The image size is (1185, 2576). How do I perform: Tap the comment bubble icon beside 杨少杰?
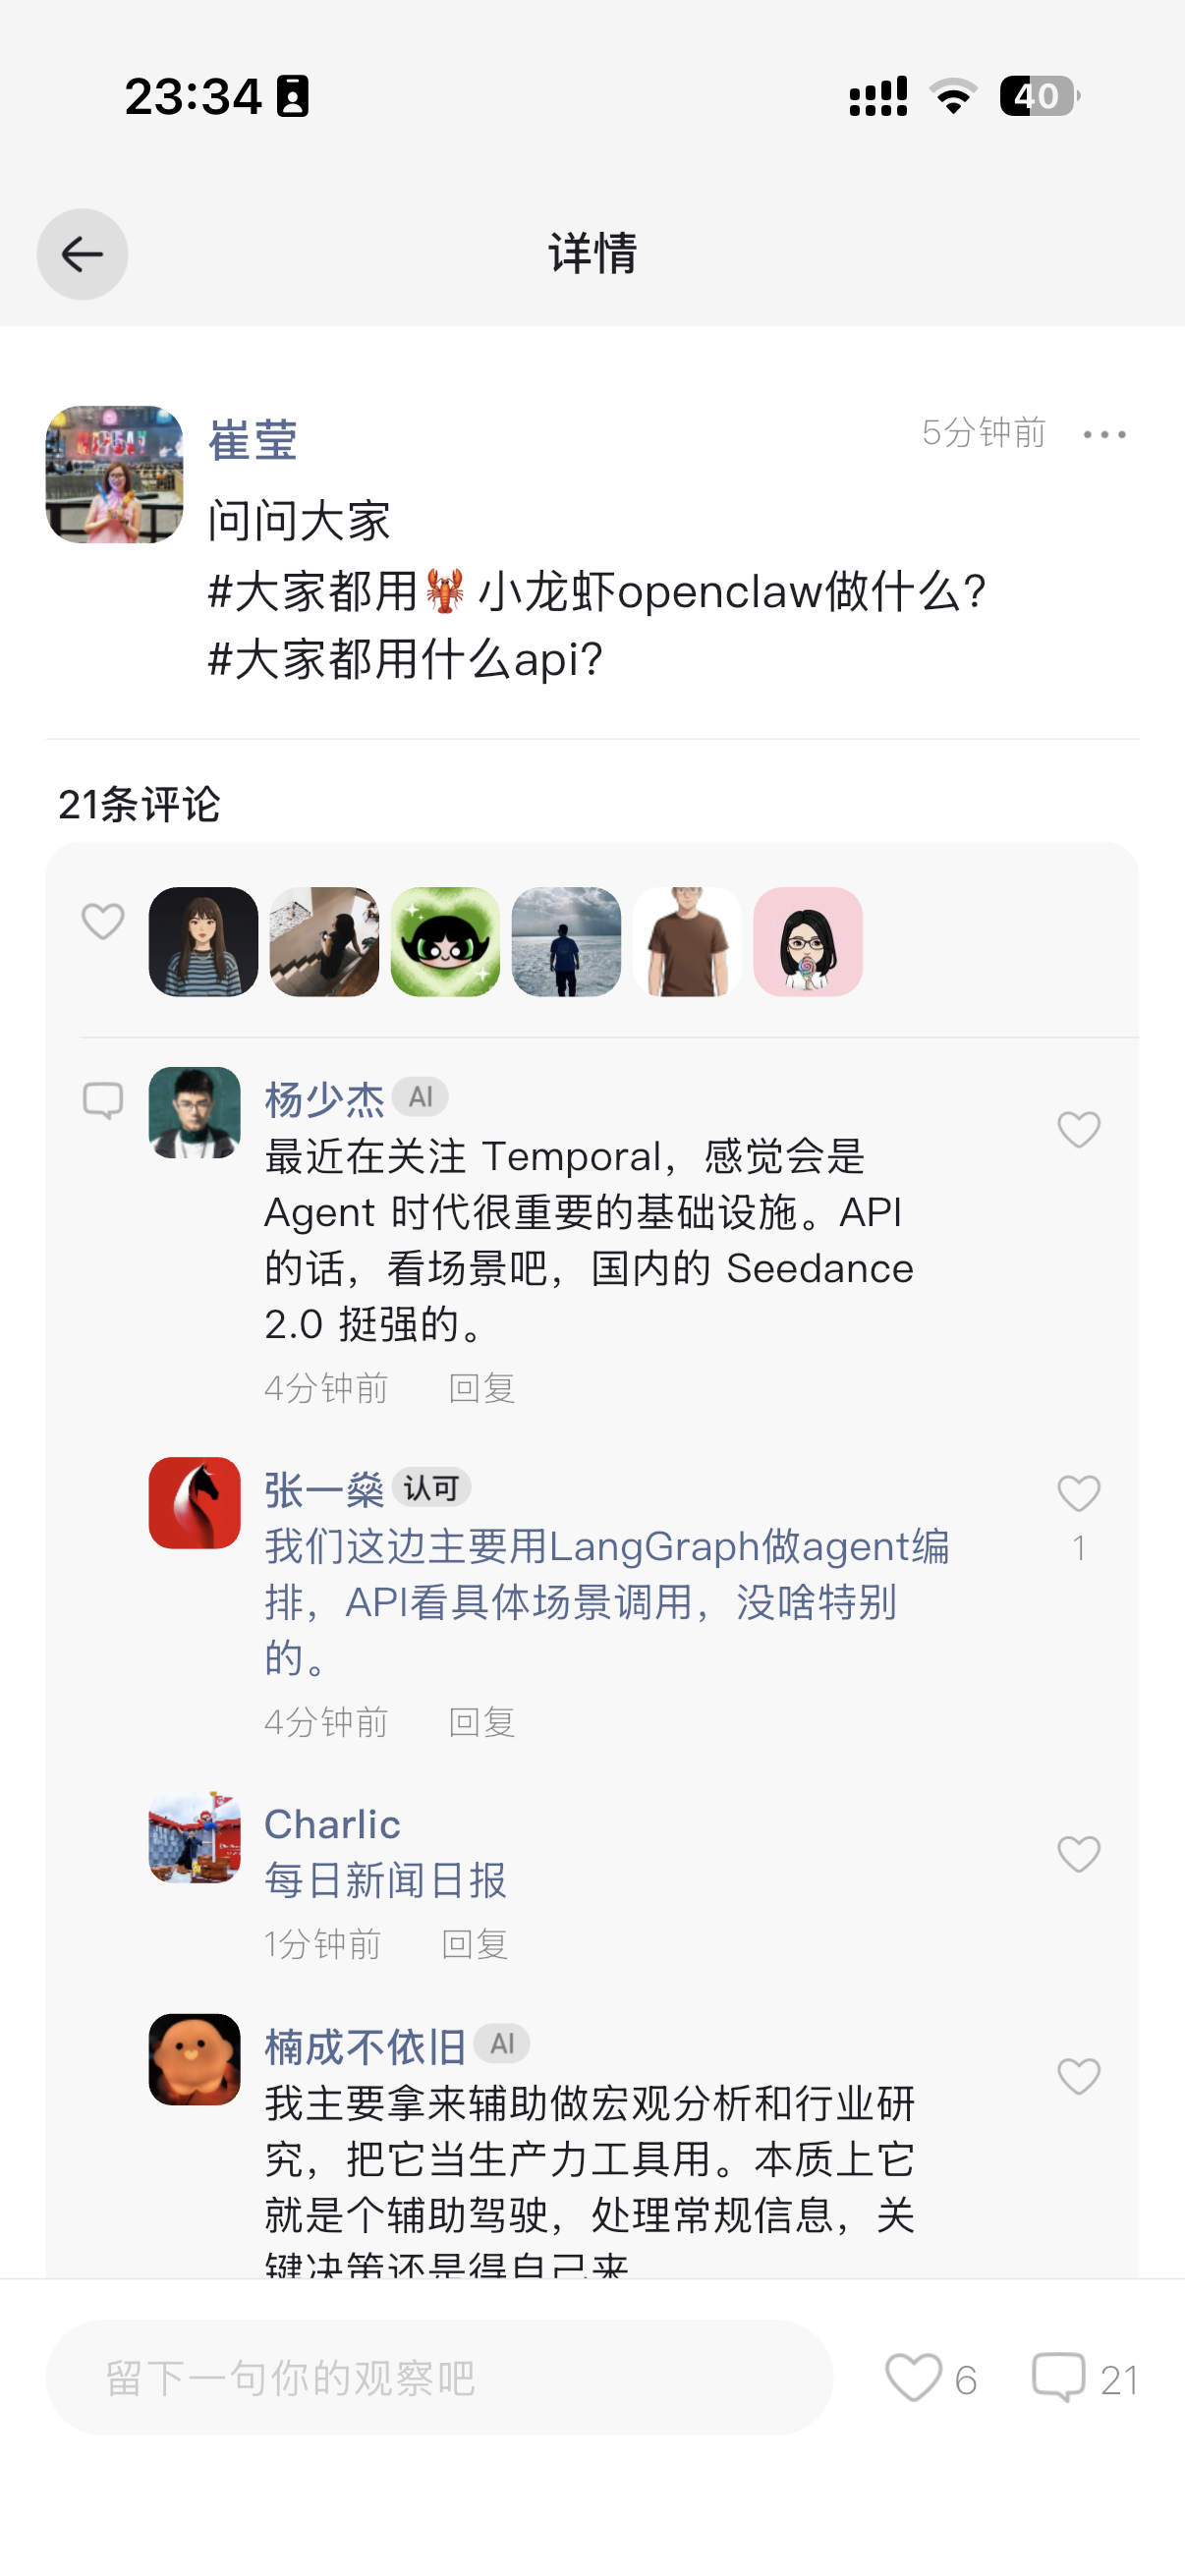pyautogui.click(x=102, y=1101)
